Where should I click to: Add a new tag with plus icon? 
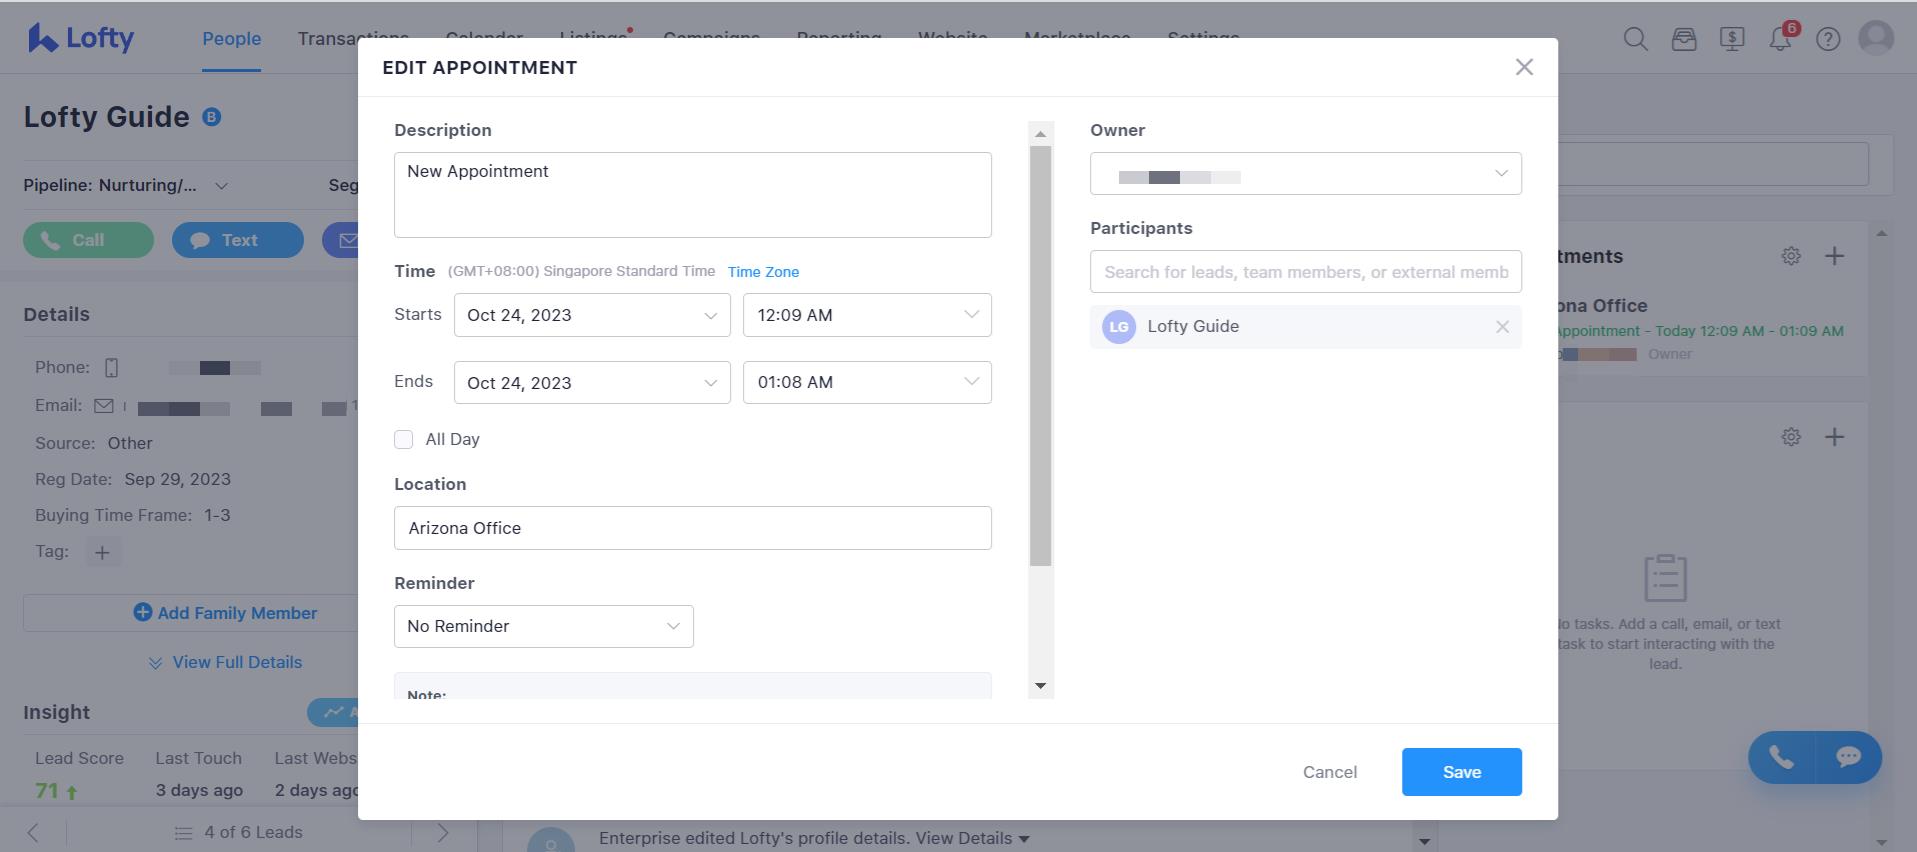[102, 552]
